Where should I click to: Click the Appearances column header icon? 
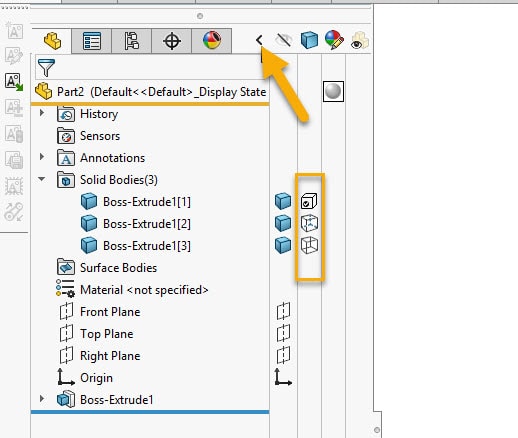point(334,40)
